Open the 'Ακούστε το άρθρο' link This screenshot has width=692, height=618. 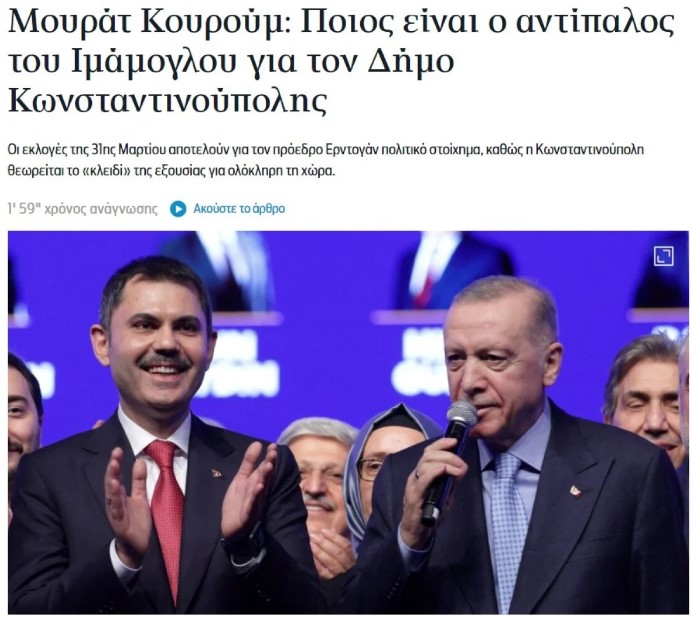coord(239,208)
